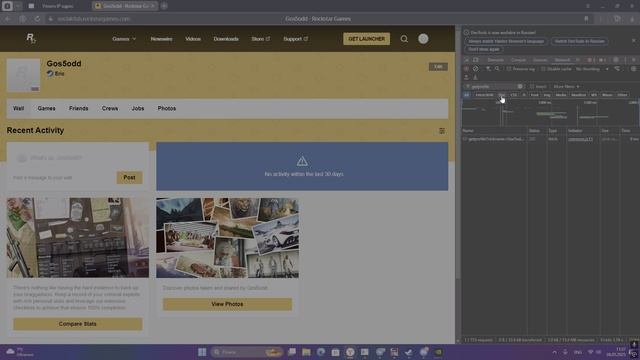The height and width of the screenshot is (360, 640).
Task: Open the photos collage thumbnail
Action: (x=227, y=238)
